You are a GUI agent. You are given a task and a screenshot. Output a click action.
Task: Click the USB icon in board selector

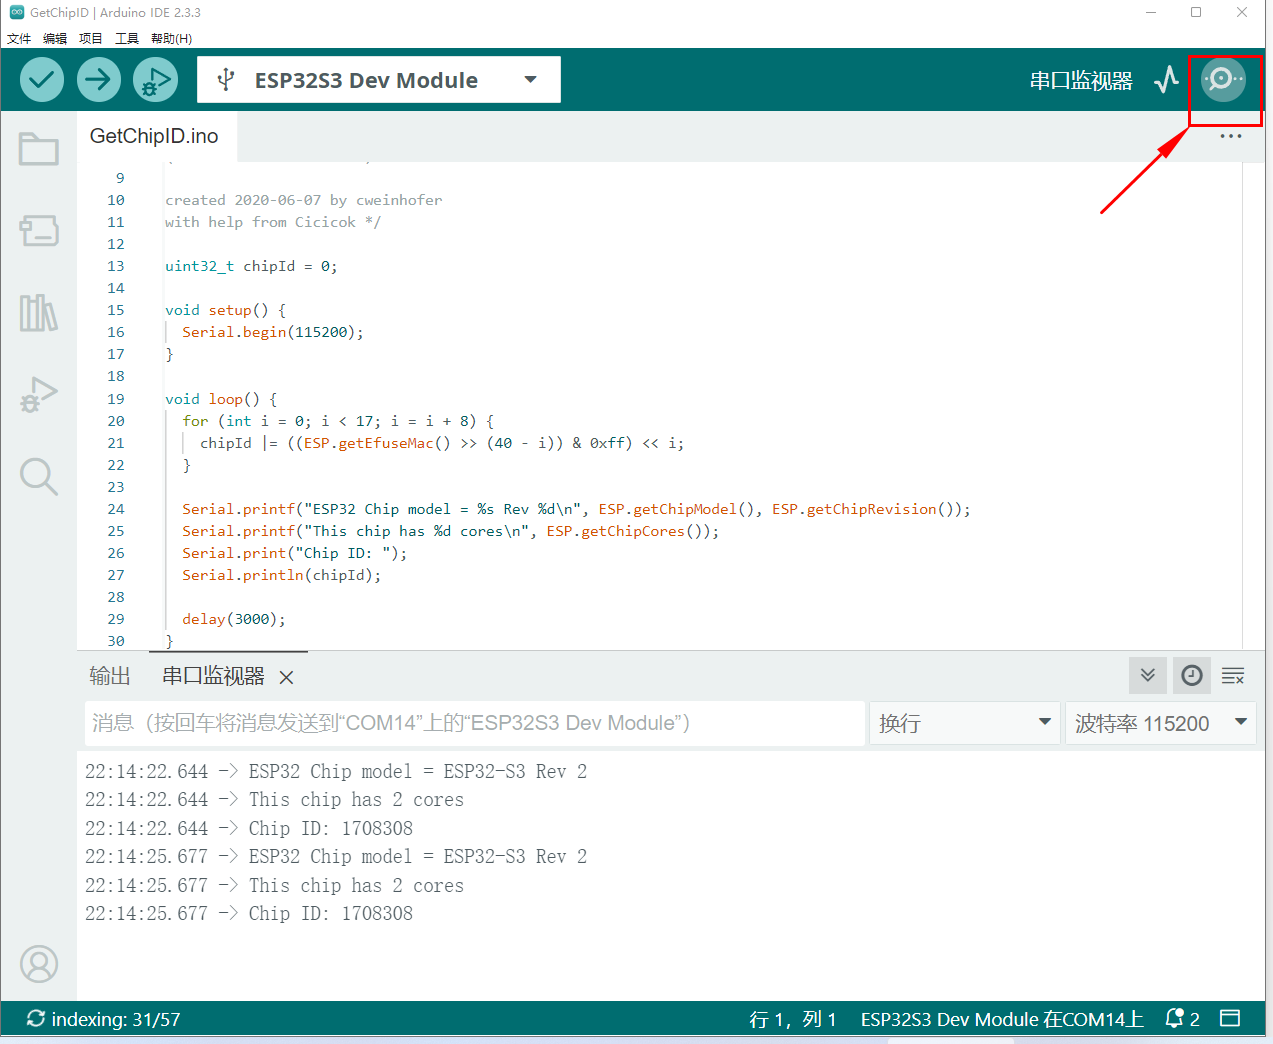point(226,80)
